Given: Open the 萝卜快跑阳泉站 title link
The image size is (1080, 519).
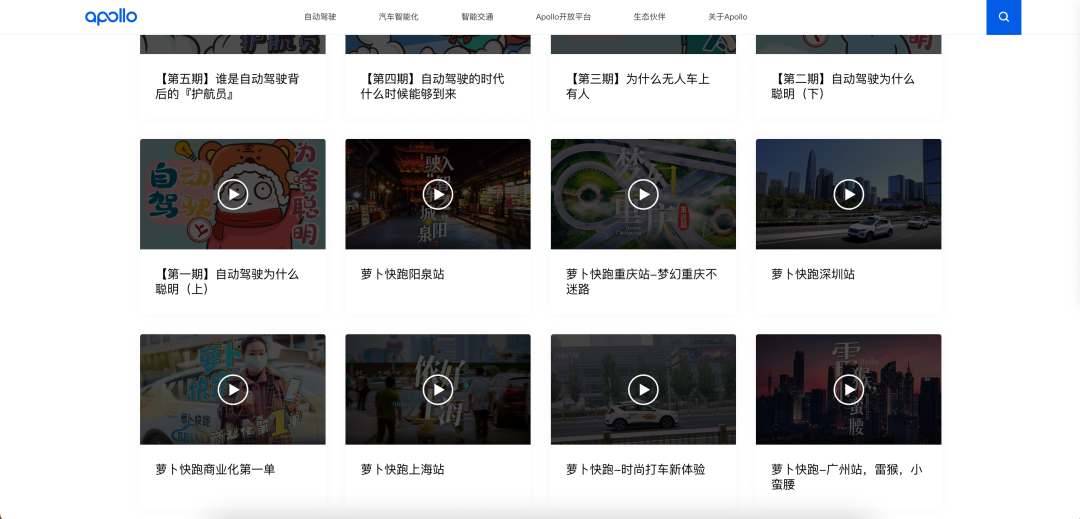Looking at the screenshot, I should [402, 274].
